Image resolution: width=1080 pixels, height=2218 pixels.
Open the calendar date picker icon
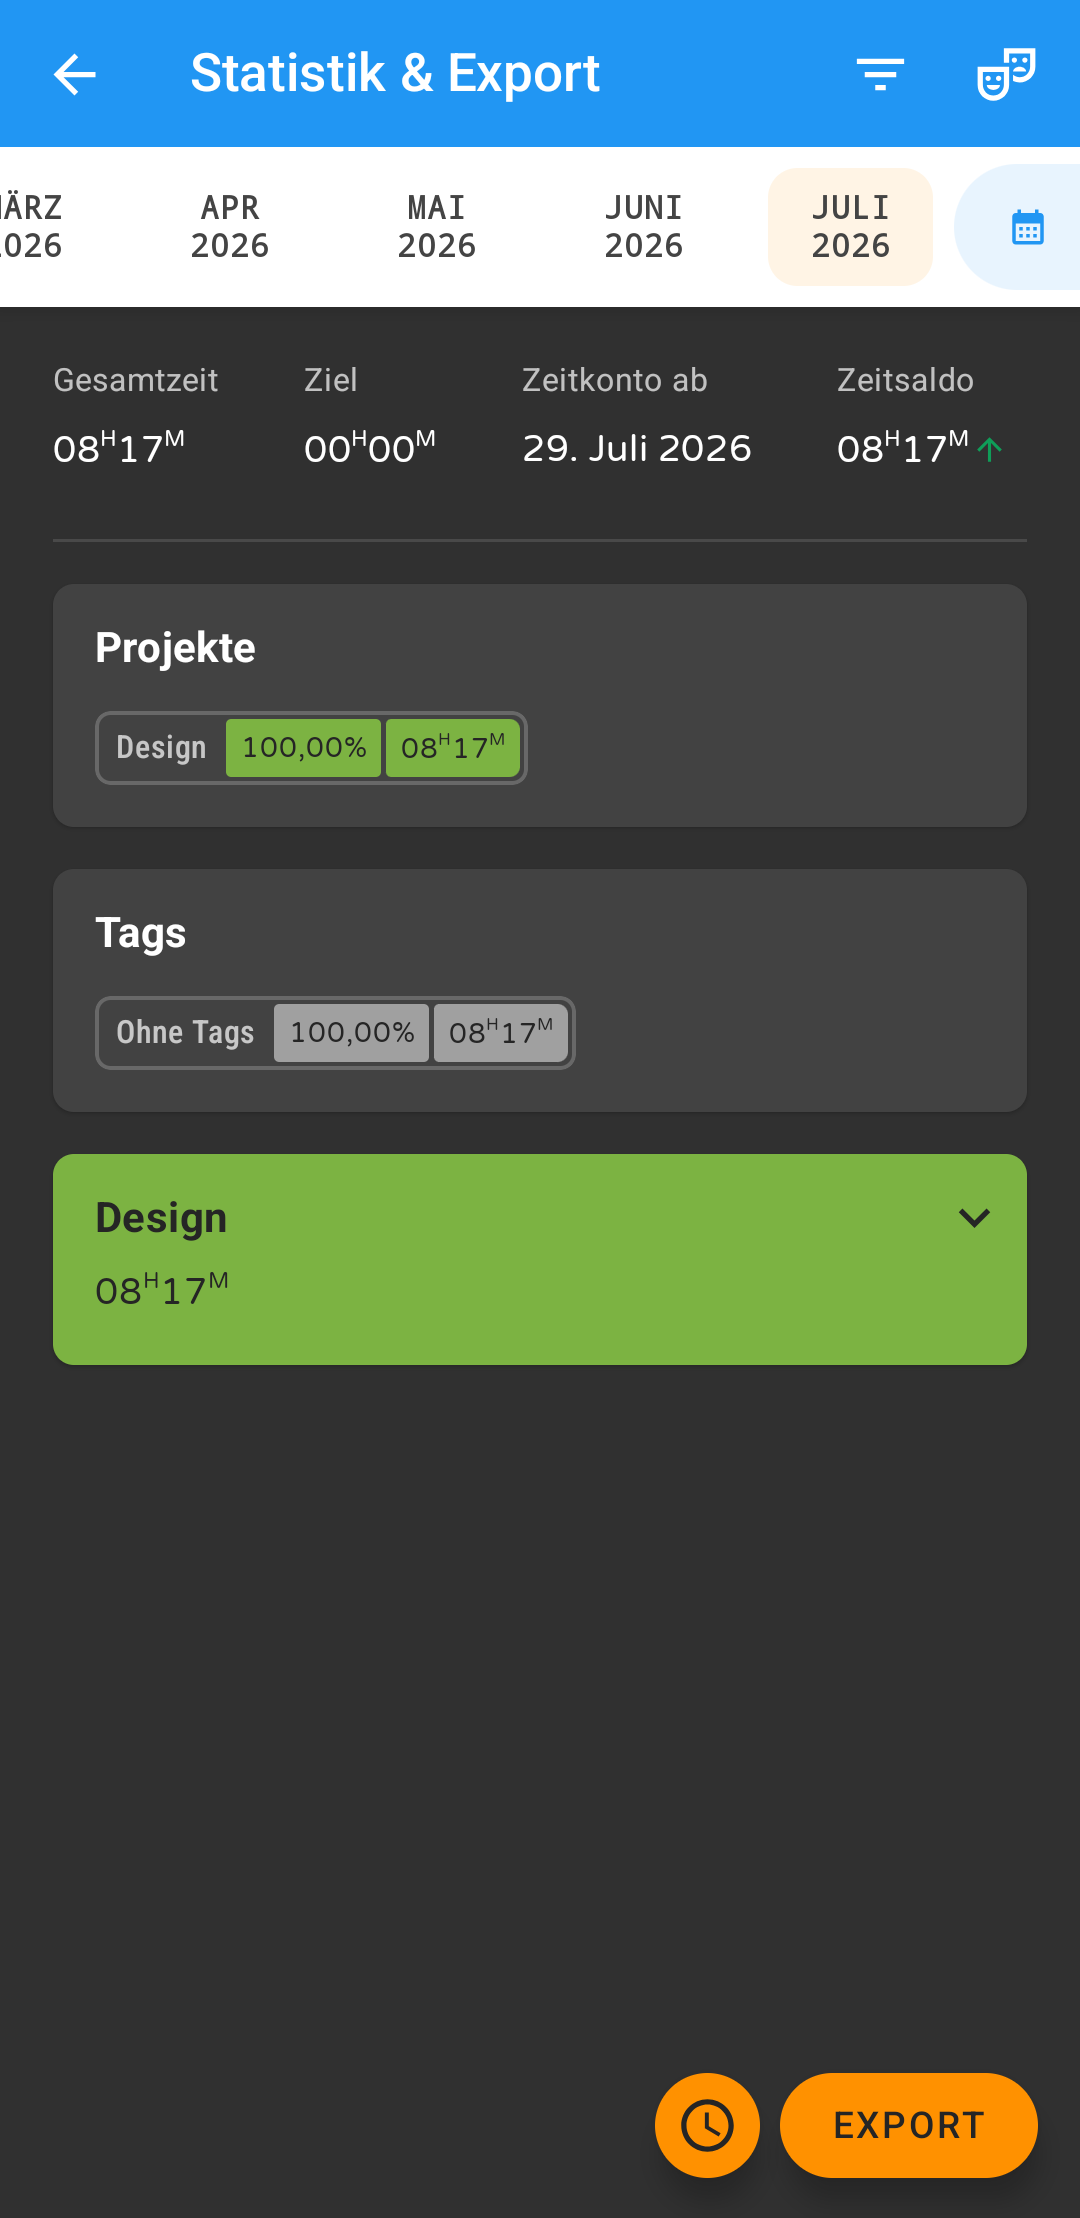1028,227
